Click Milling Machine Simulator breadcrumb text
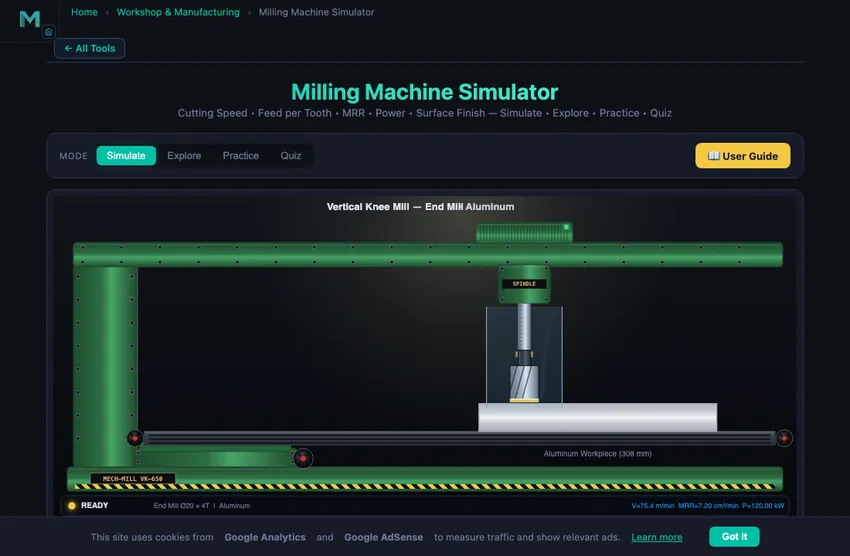 tap(316, 12)
